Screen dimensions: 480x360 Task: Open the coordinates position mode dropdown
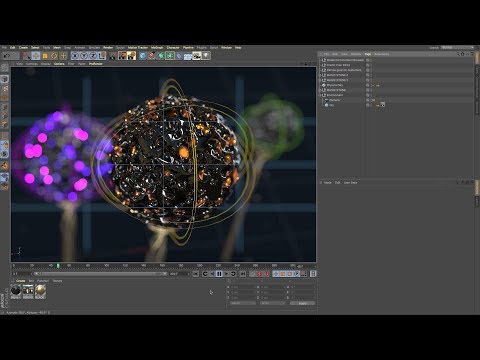pos(243,303)
